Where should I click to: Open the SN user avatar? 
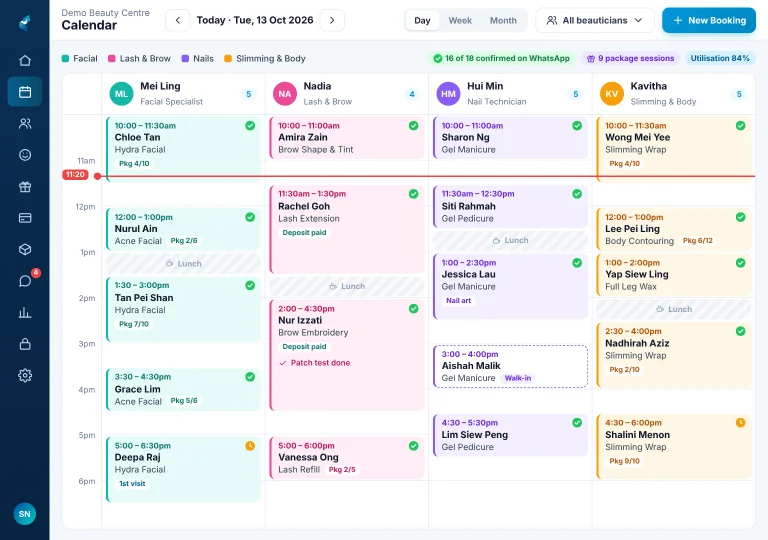(24, 514)
